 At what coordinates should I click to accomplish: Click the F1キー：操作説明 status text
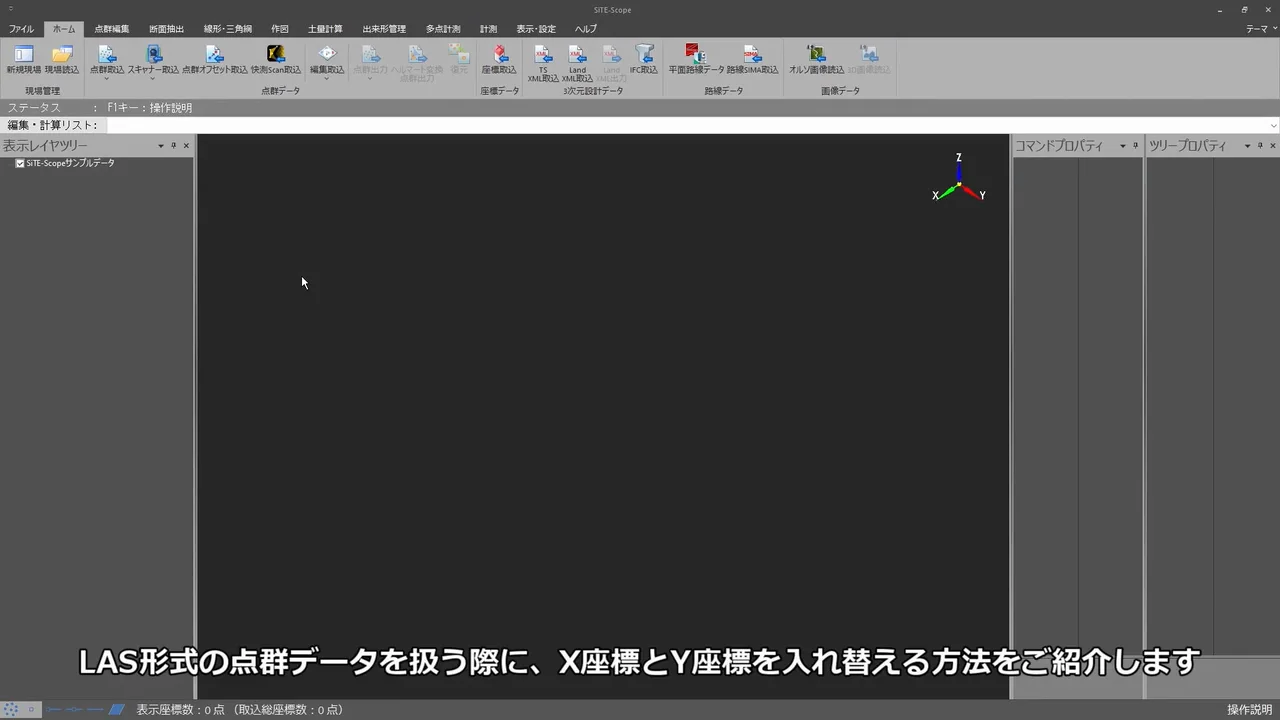click(x=150, y=108)
